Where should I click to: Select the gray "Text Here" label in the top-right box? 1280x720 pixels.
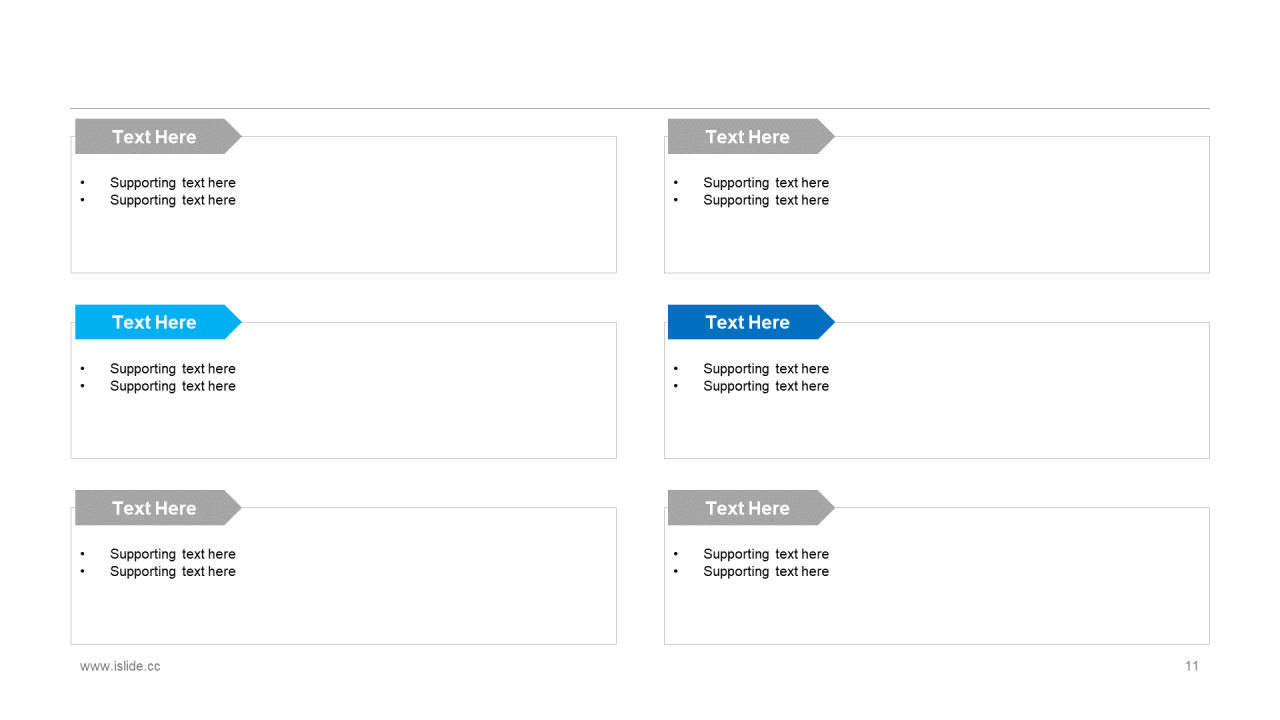(751, 137)
